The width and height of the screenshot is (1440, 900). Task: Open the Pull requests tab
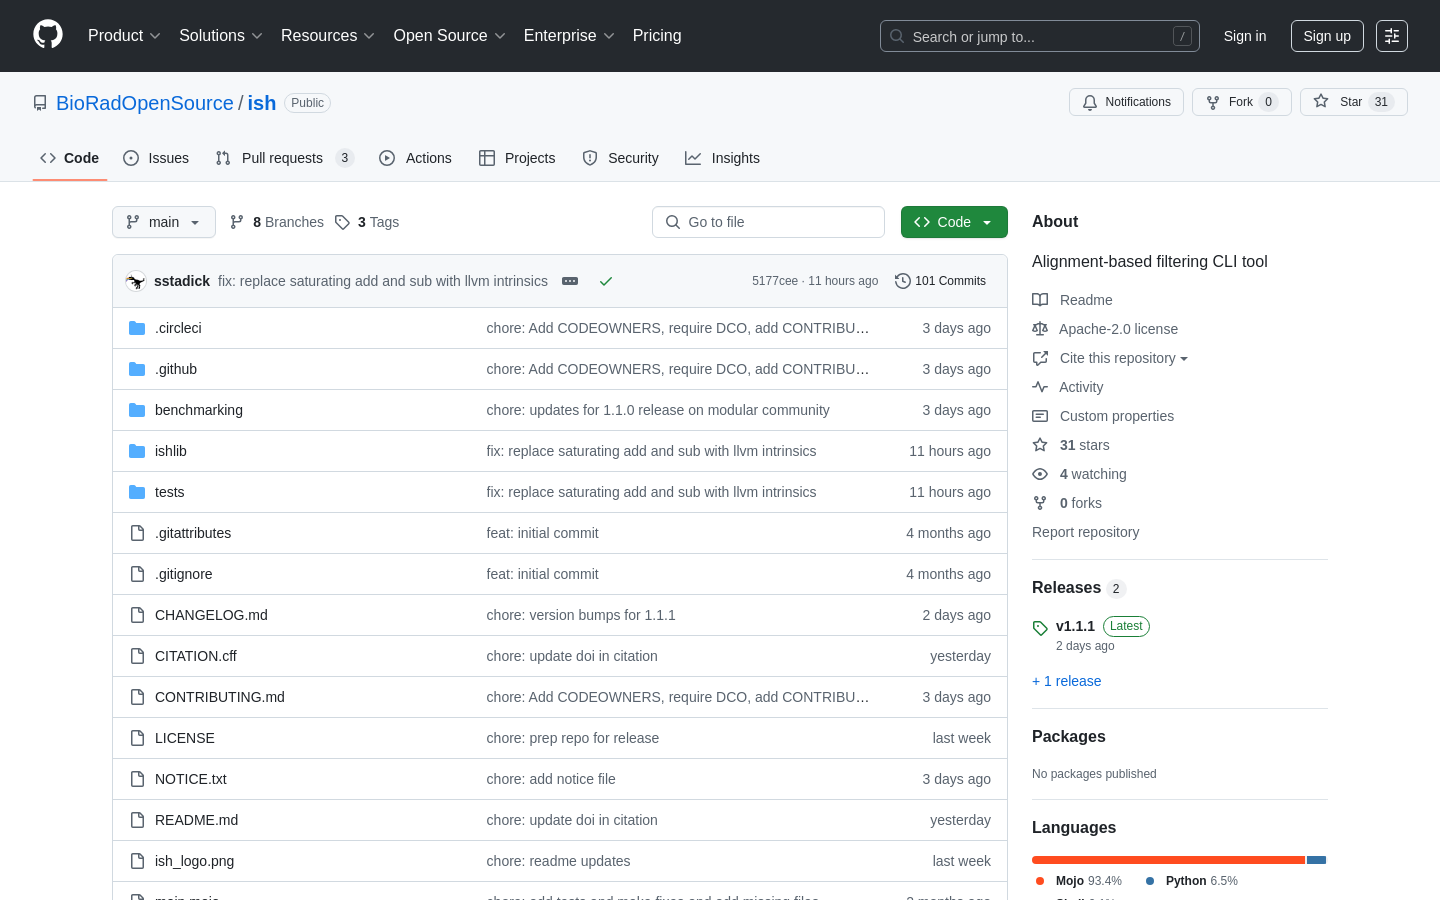coord(285,158)
